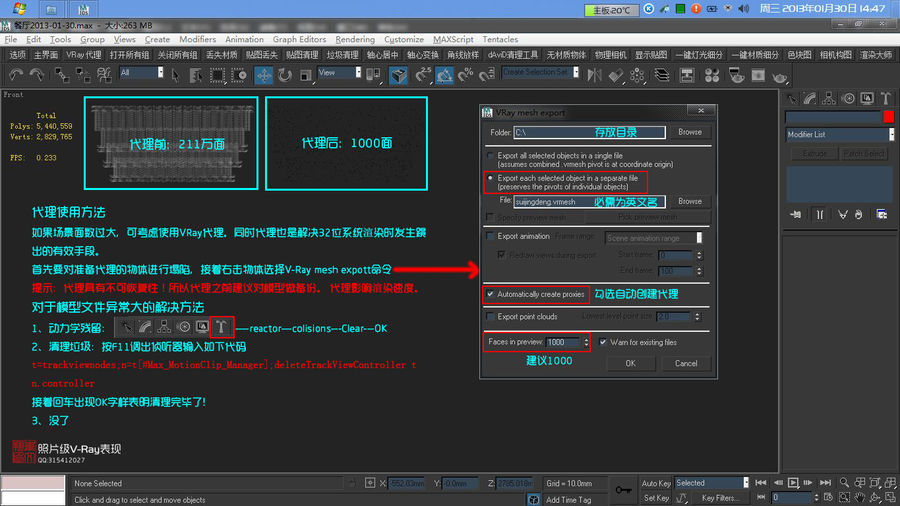
Task: Select the Select and Link tool
Action: [61, 75]
